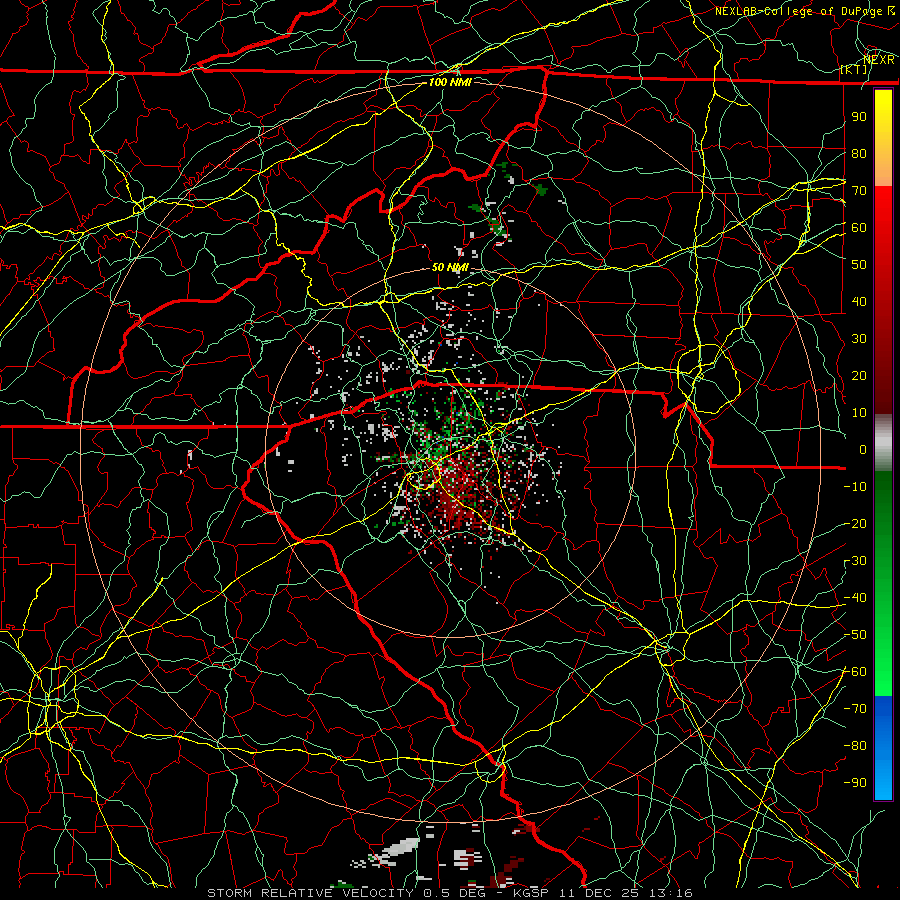Select the -10 value on the velocity scale
This screenshot has height=900, width=900.
[x=855, y=487]
